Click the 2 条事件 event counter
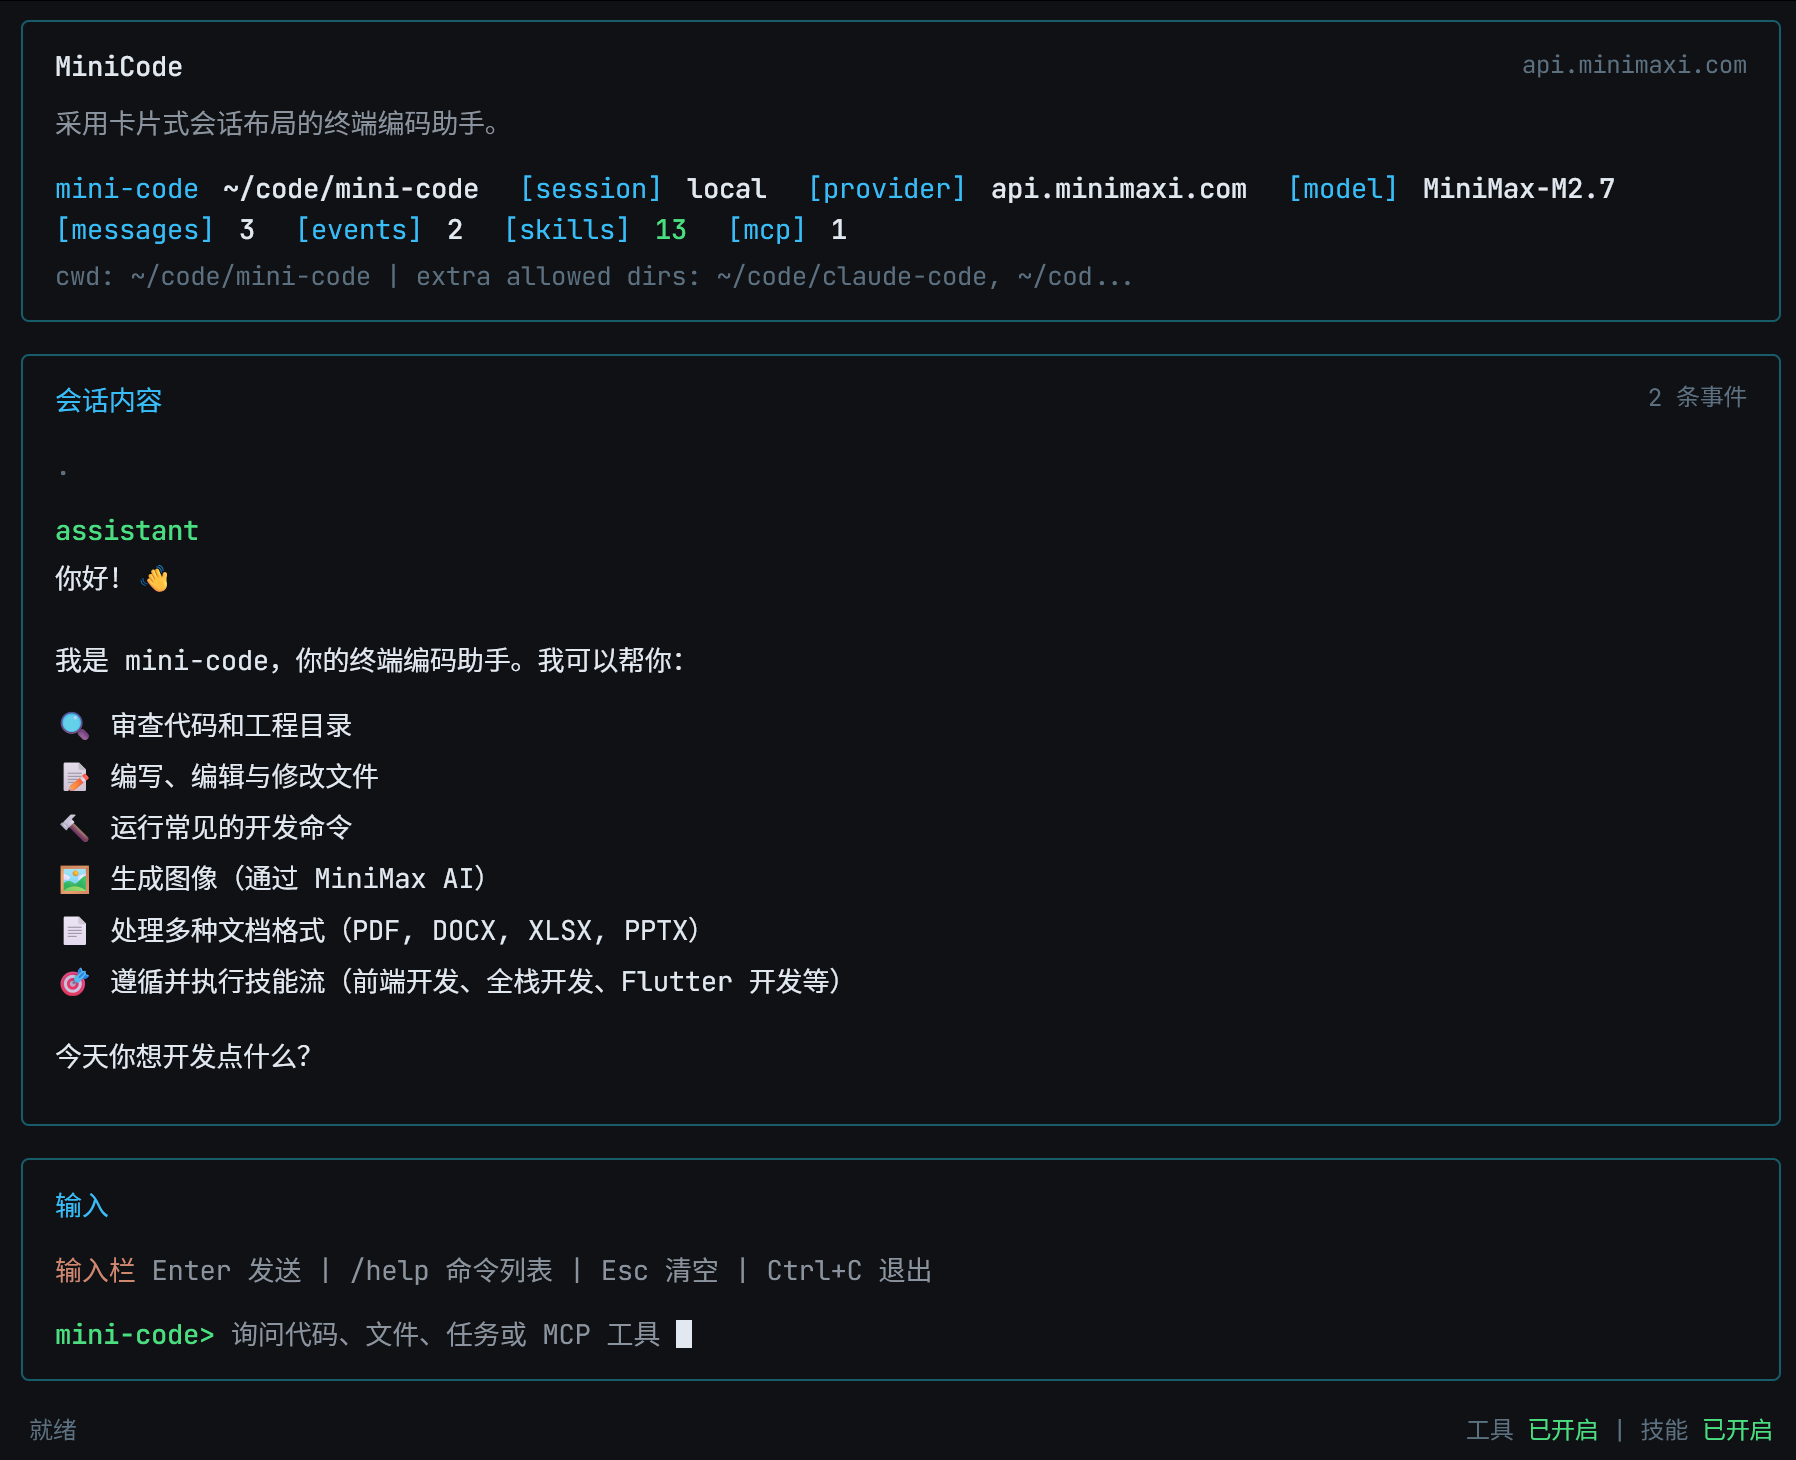The width and height of the screenshot is (1796, 1460). click(x=1697, y=396)
